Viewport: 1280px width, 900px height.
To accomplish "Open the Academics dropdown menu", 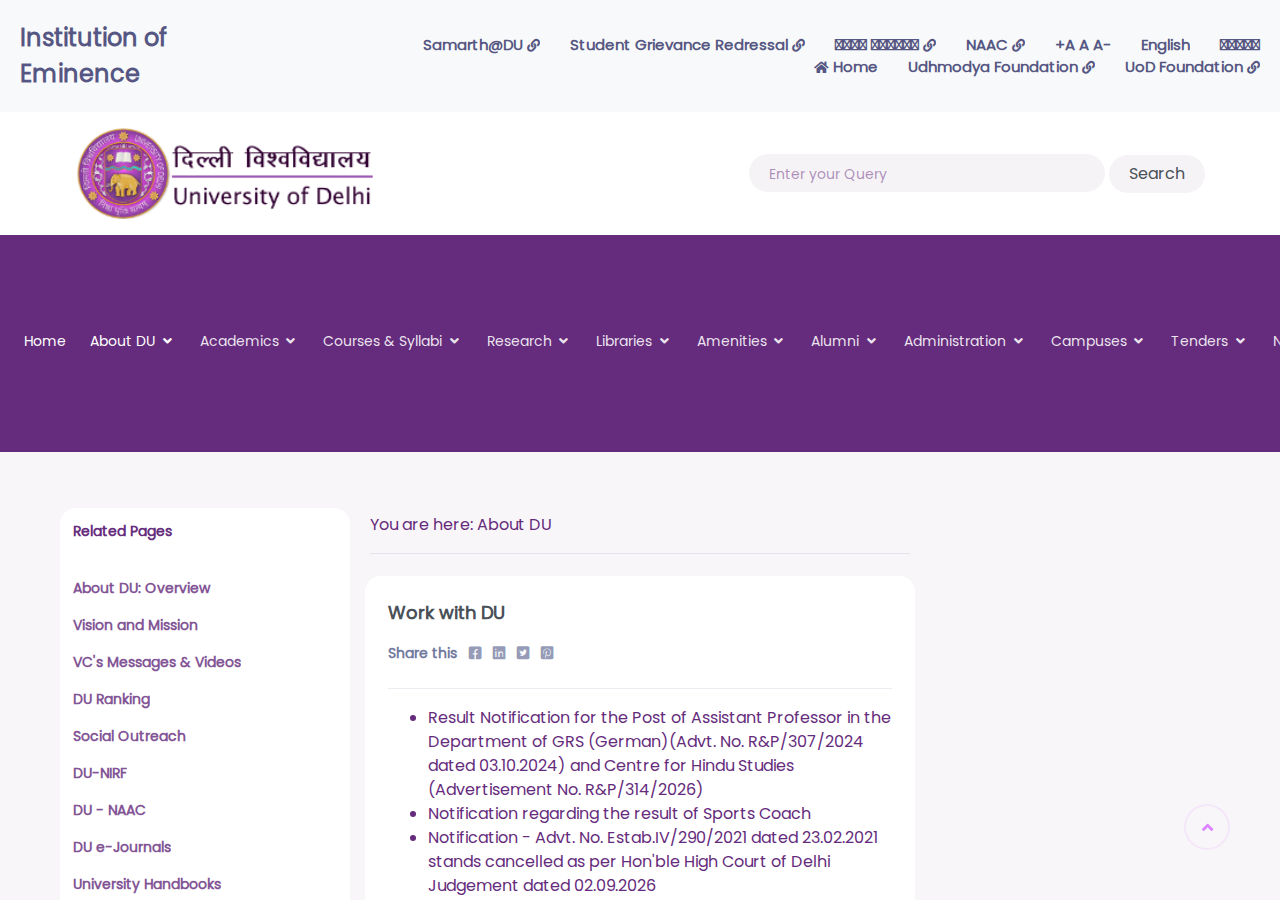I will (x=248, y=341).
